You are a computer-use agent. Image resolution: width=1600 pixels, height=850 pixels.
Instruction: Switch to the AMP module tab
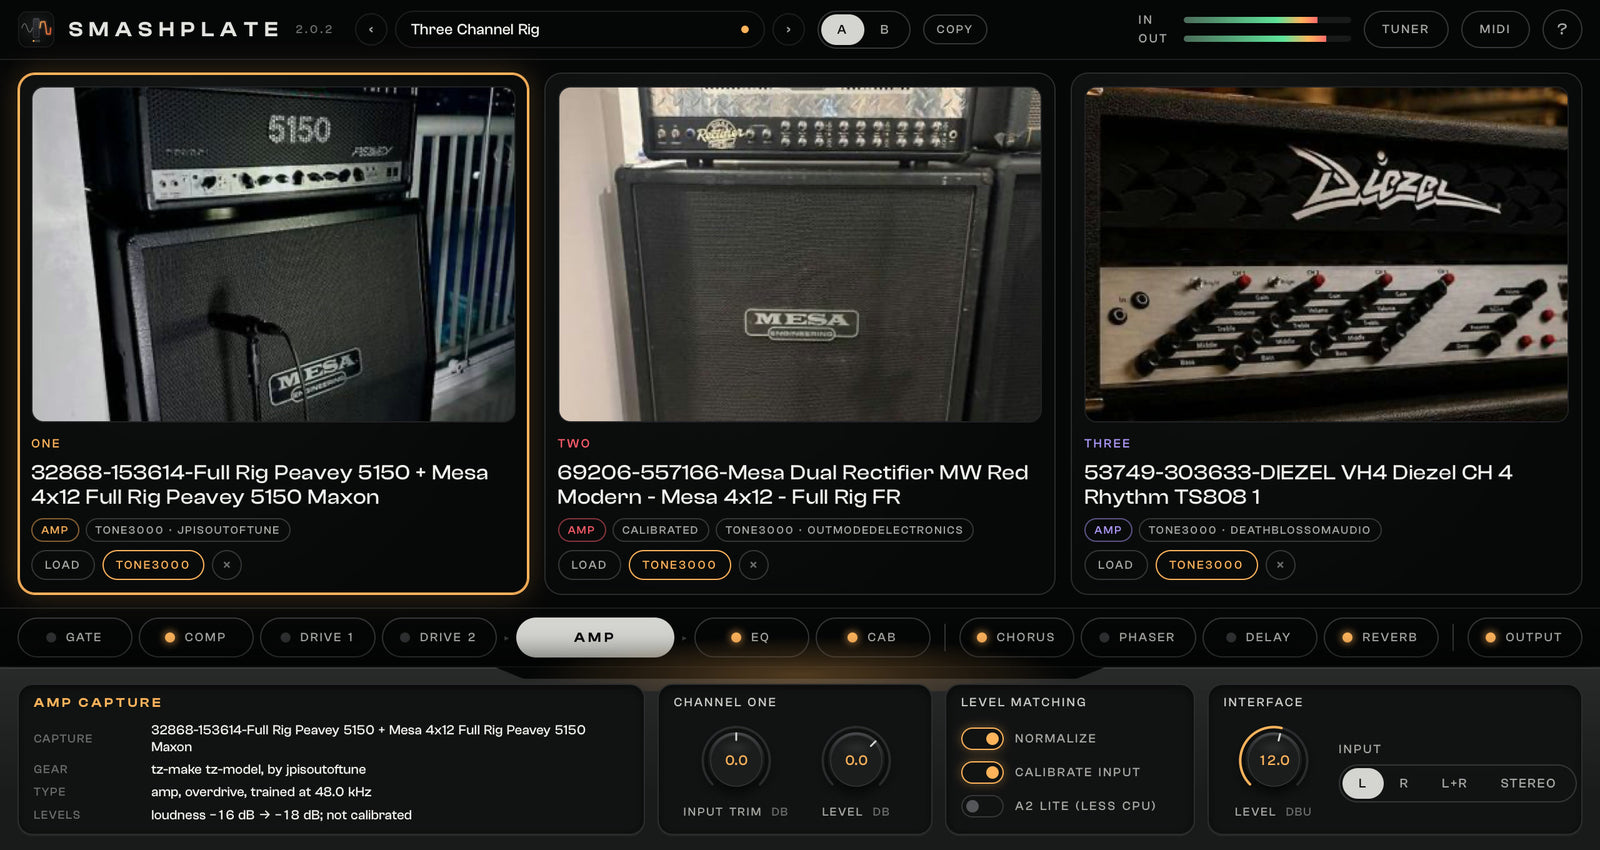(x=595, y=637)
